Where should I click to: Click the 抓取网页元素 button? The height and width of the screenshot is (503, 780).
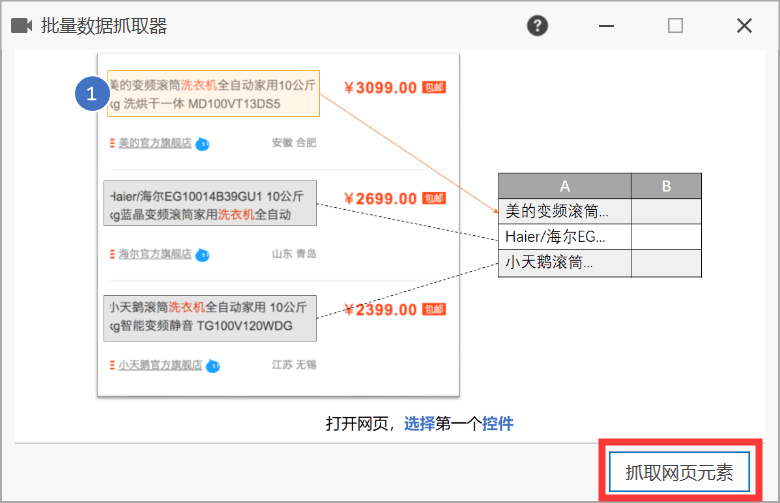click(679, 472)
